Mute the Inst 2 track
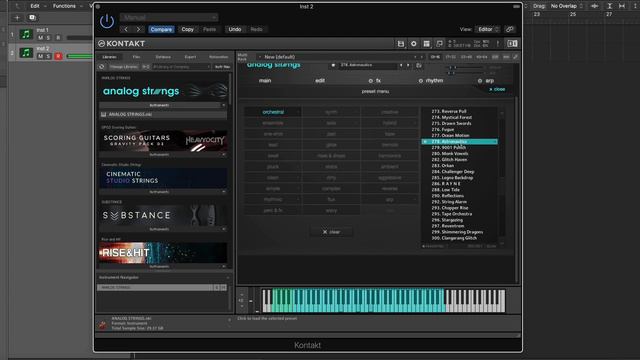The height and width of the screenshot is (360, 640). (40, 56)
